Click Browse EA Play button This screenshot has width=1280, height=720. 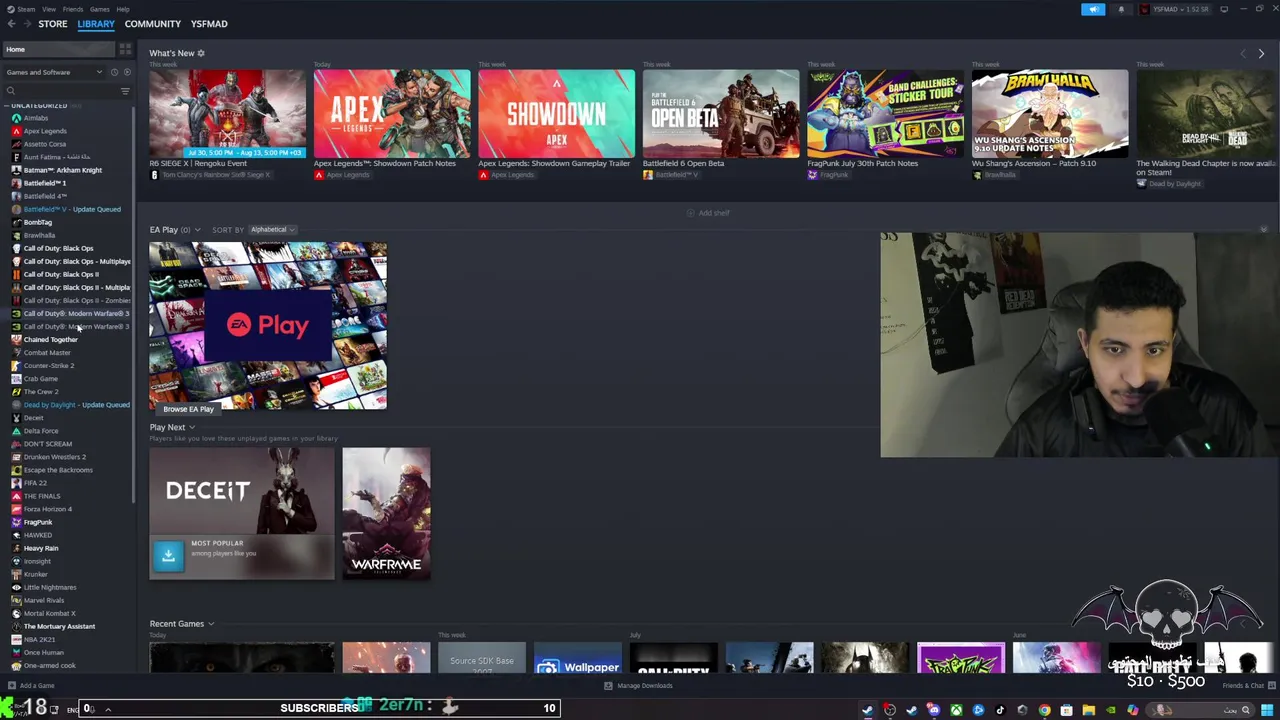click(x=188, y=409)
